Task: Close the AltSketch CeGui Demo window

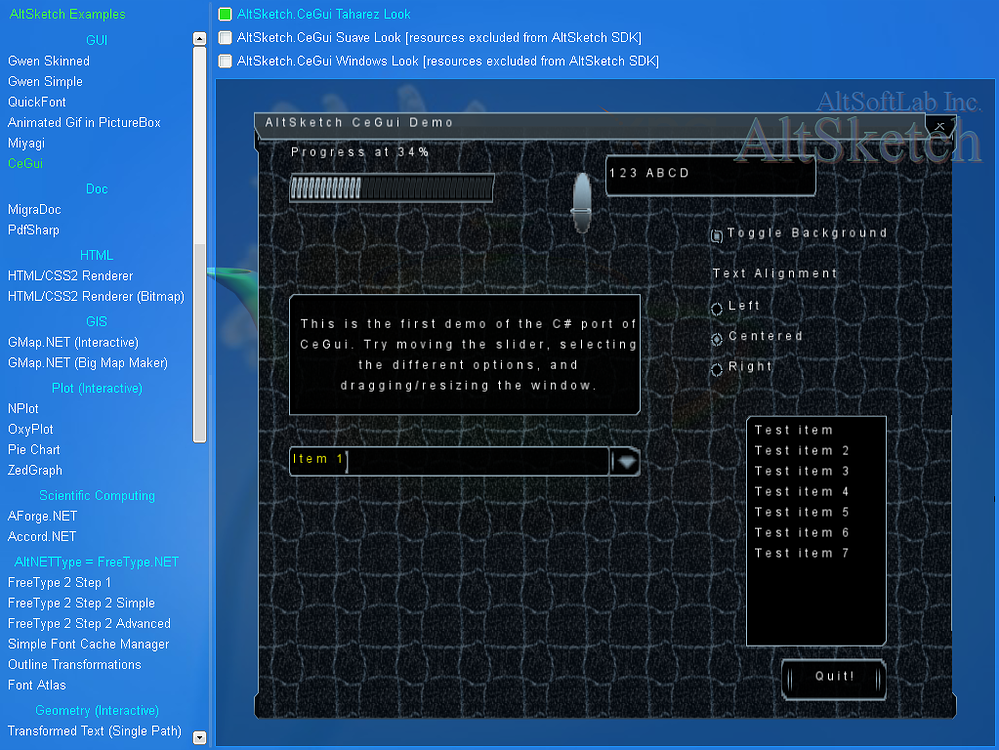Action: (940, 125)
